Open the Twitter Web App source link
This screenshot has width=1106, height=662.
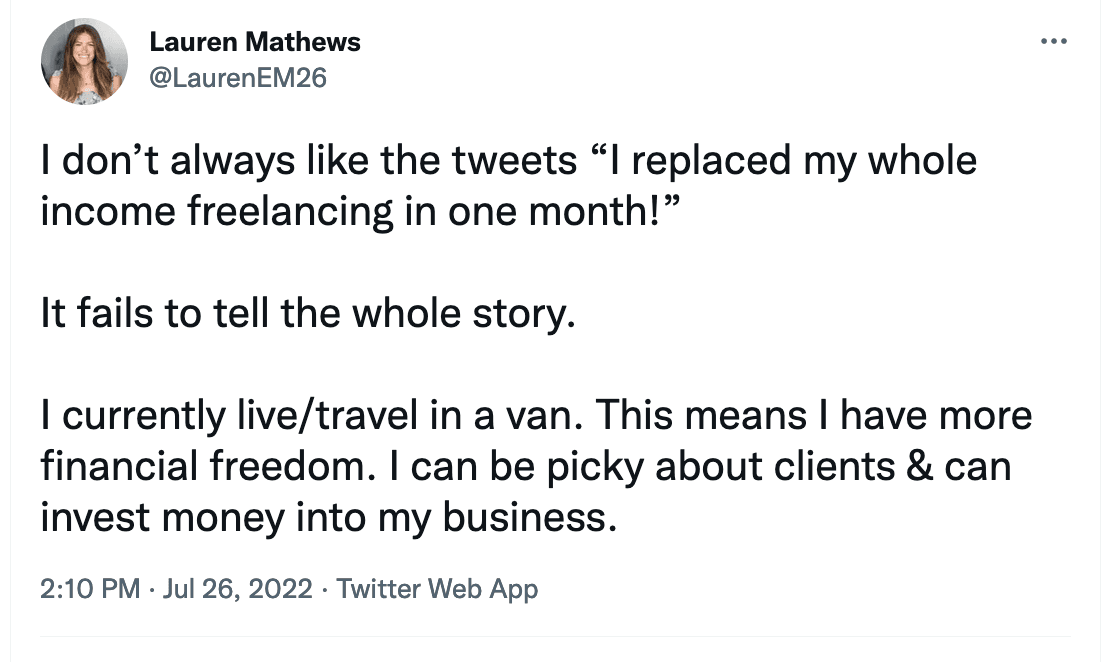[x=437, y=589]
